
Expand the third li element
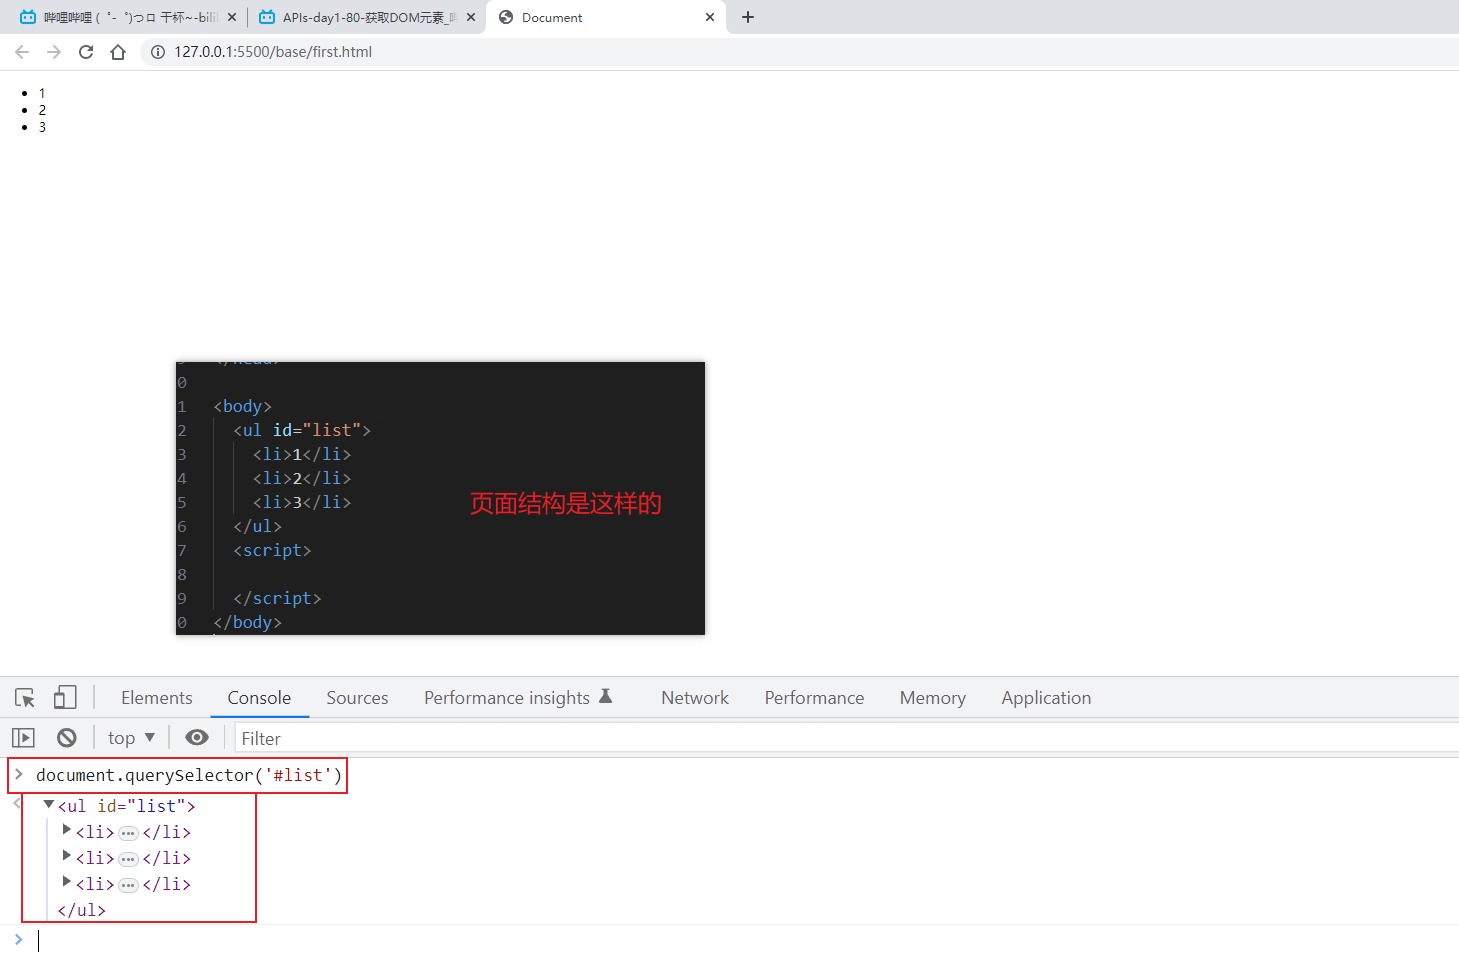67,882
